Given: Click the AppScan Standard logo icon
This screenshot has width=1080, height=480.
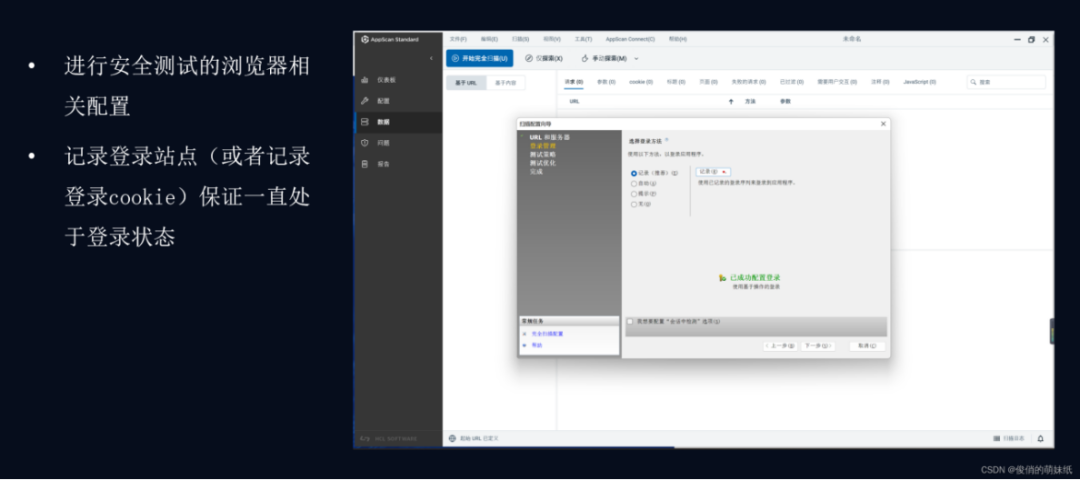Looking at the screenshot, I should click(364, 39).
